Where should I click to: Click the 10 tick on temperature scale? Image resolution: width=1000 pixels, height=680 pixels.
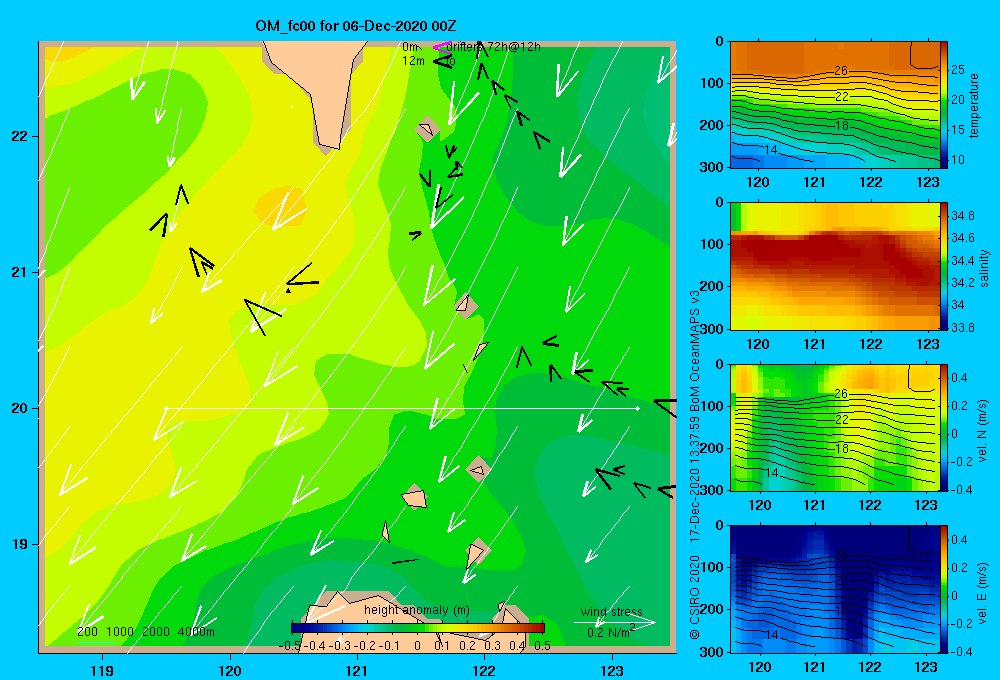point(958,159)
